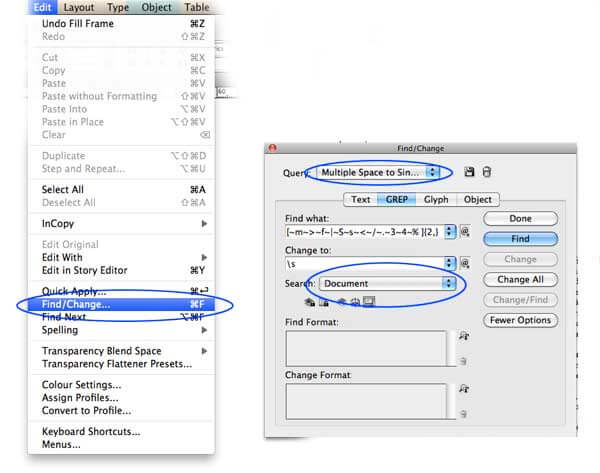
Task: Toggle Include Locked Stories search option
Action: [x=324, y=302]
